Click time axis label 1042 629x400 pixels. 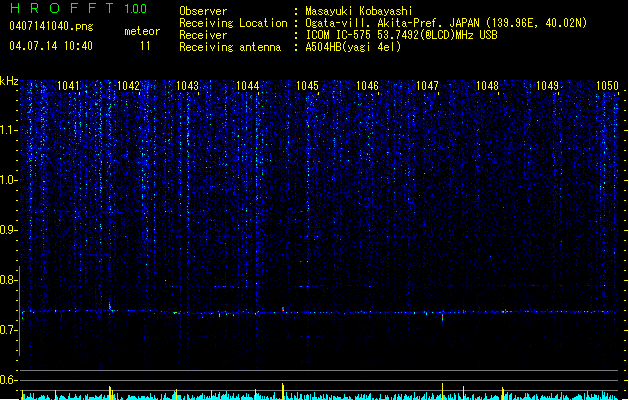(128, 85)
